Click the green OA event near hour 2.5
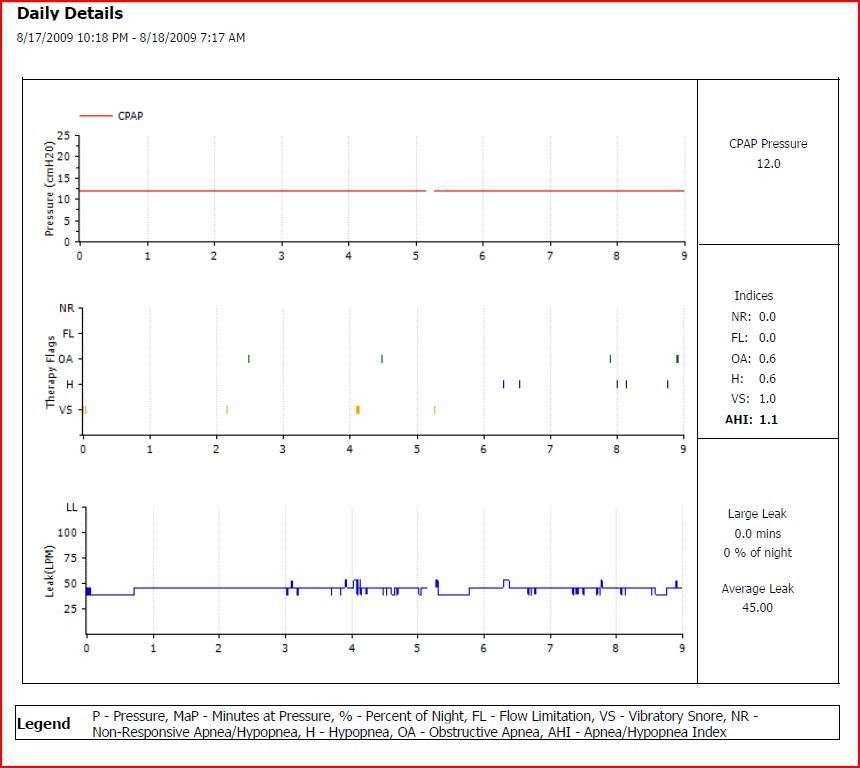 coord(248,358)
